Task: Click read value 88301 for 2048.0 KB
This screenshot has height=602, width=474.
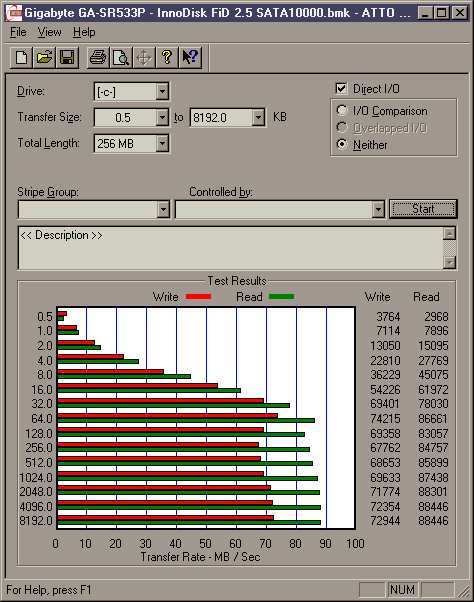Action: [x=433, y=492]
